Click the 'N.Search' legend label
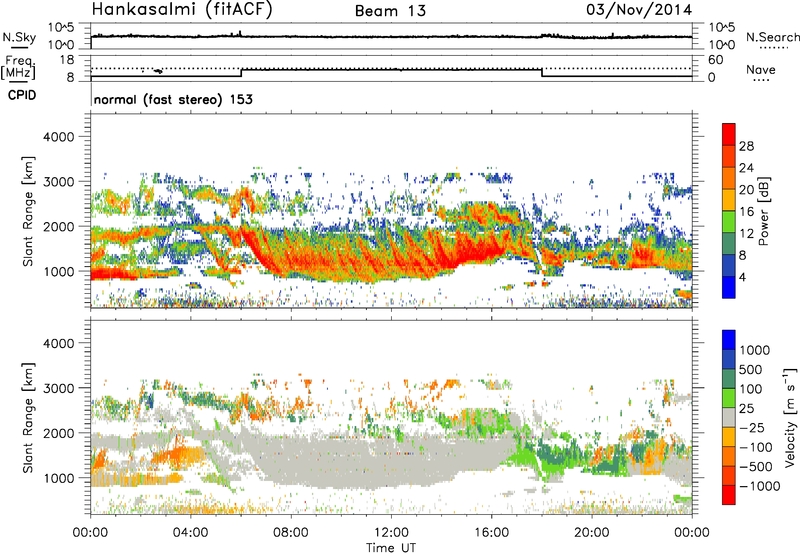This screenshot has width=800, height=554. click(772, 37)
